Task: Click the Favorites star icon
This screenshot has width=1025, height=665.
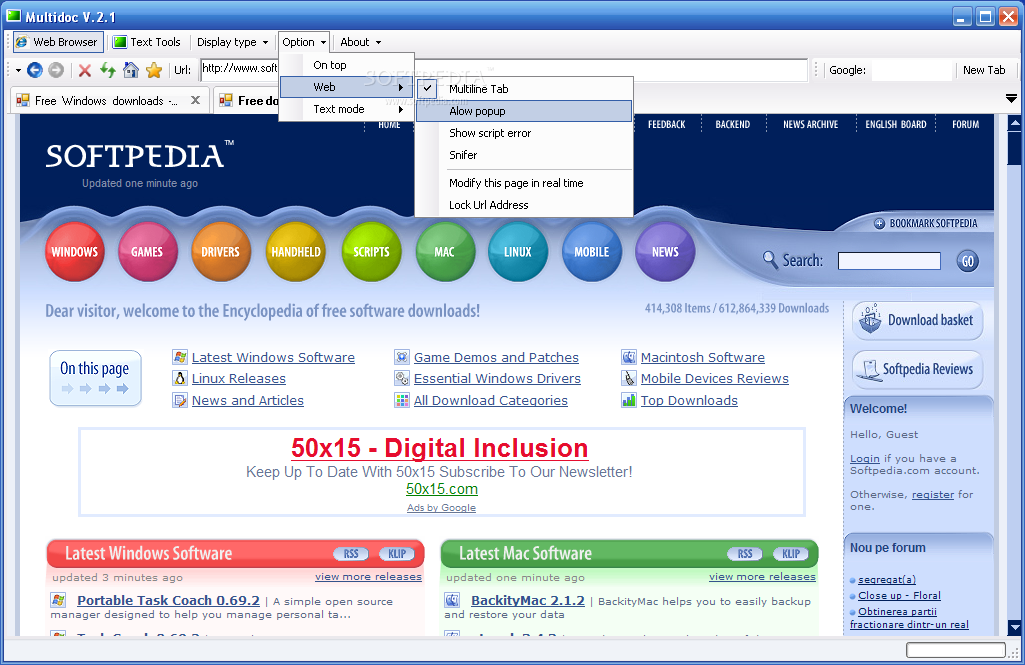Action: click(x=154, y=69)
